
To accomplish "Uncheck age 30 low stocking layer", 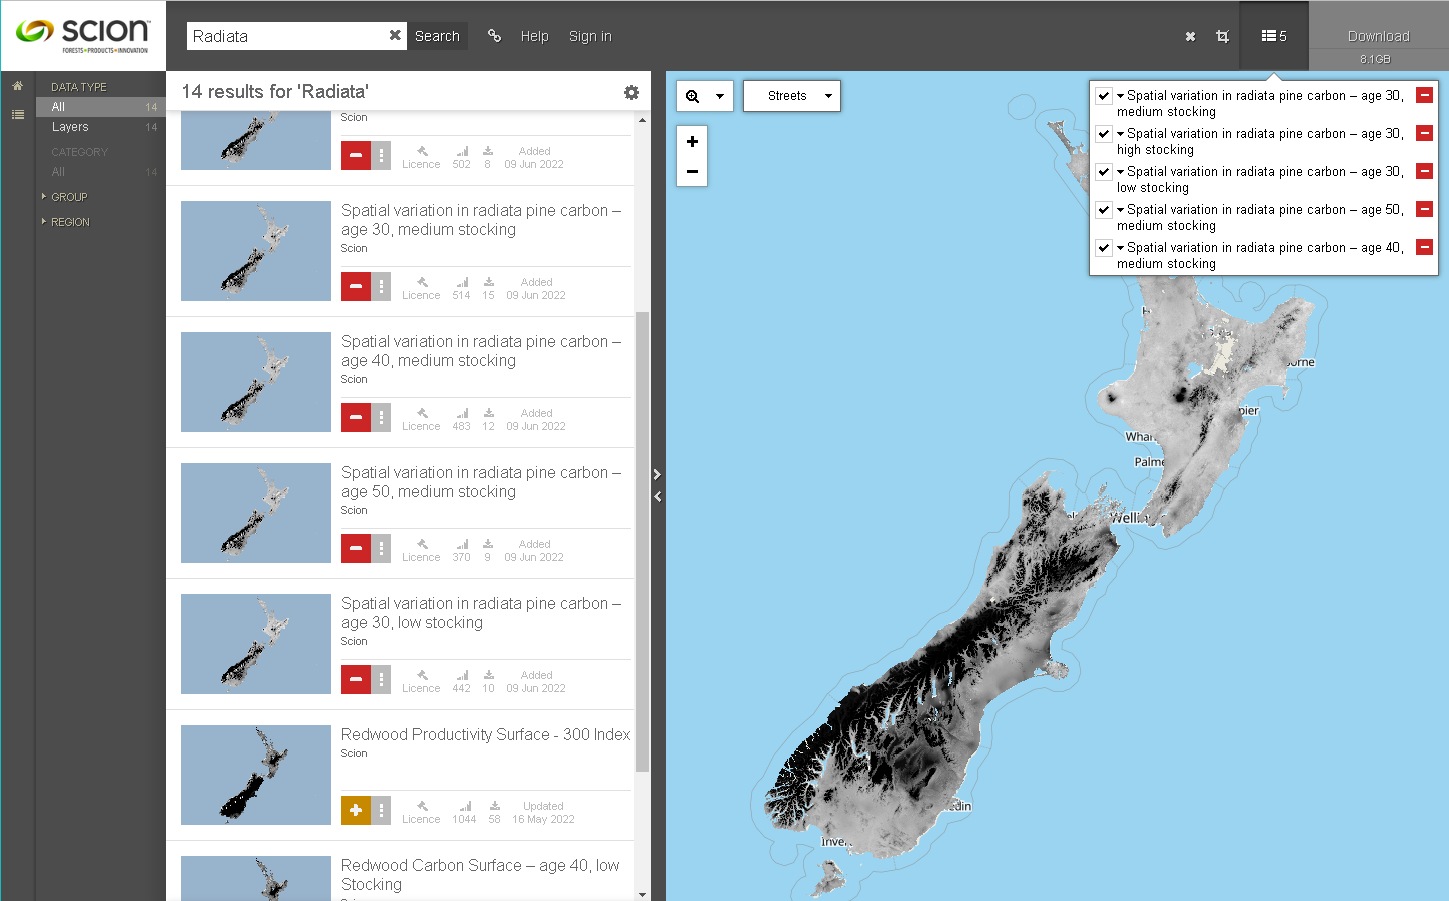I will pyautogui.click(x=1104, y=172).
